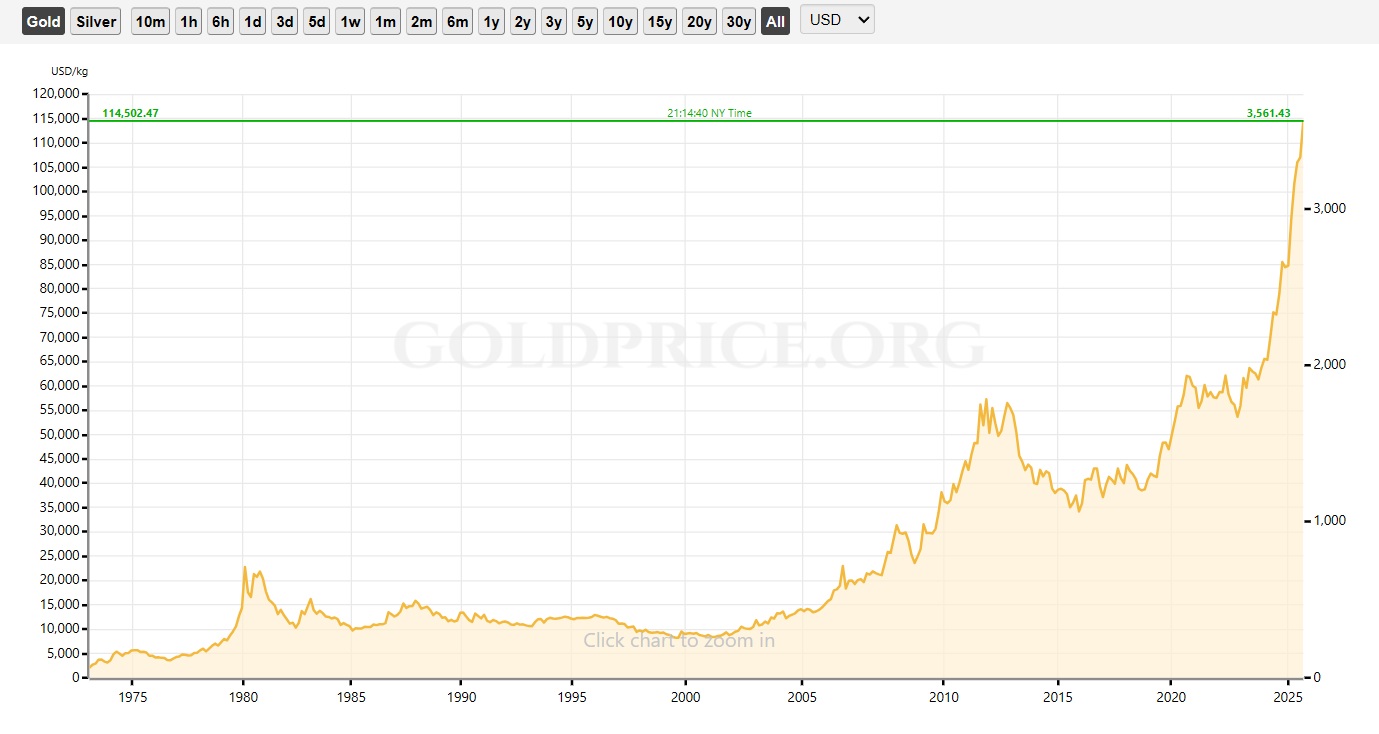Click the green current price line
This screenshot has width=1379, height=734.
click(695, 121)
